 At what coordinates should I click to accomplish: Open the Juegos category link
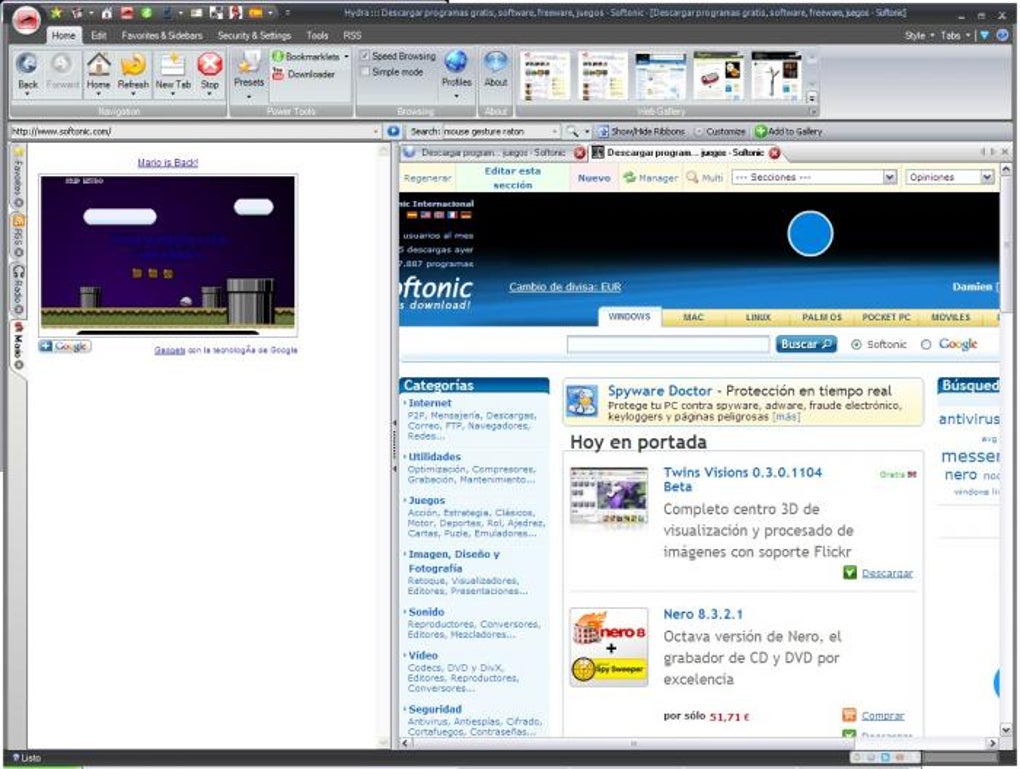click(x=427, y=500)
